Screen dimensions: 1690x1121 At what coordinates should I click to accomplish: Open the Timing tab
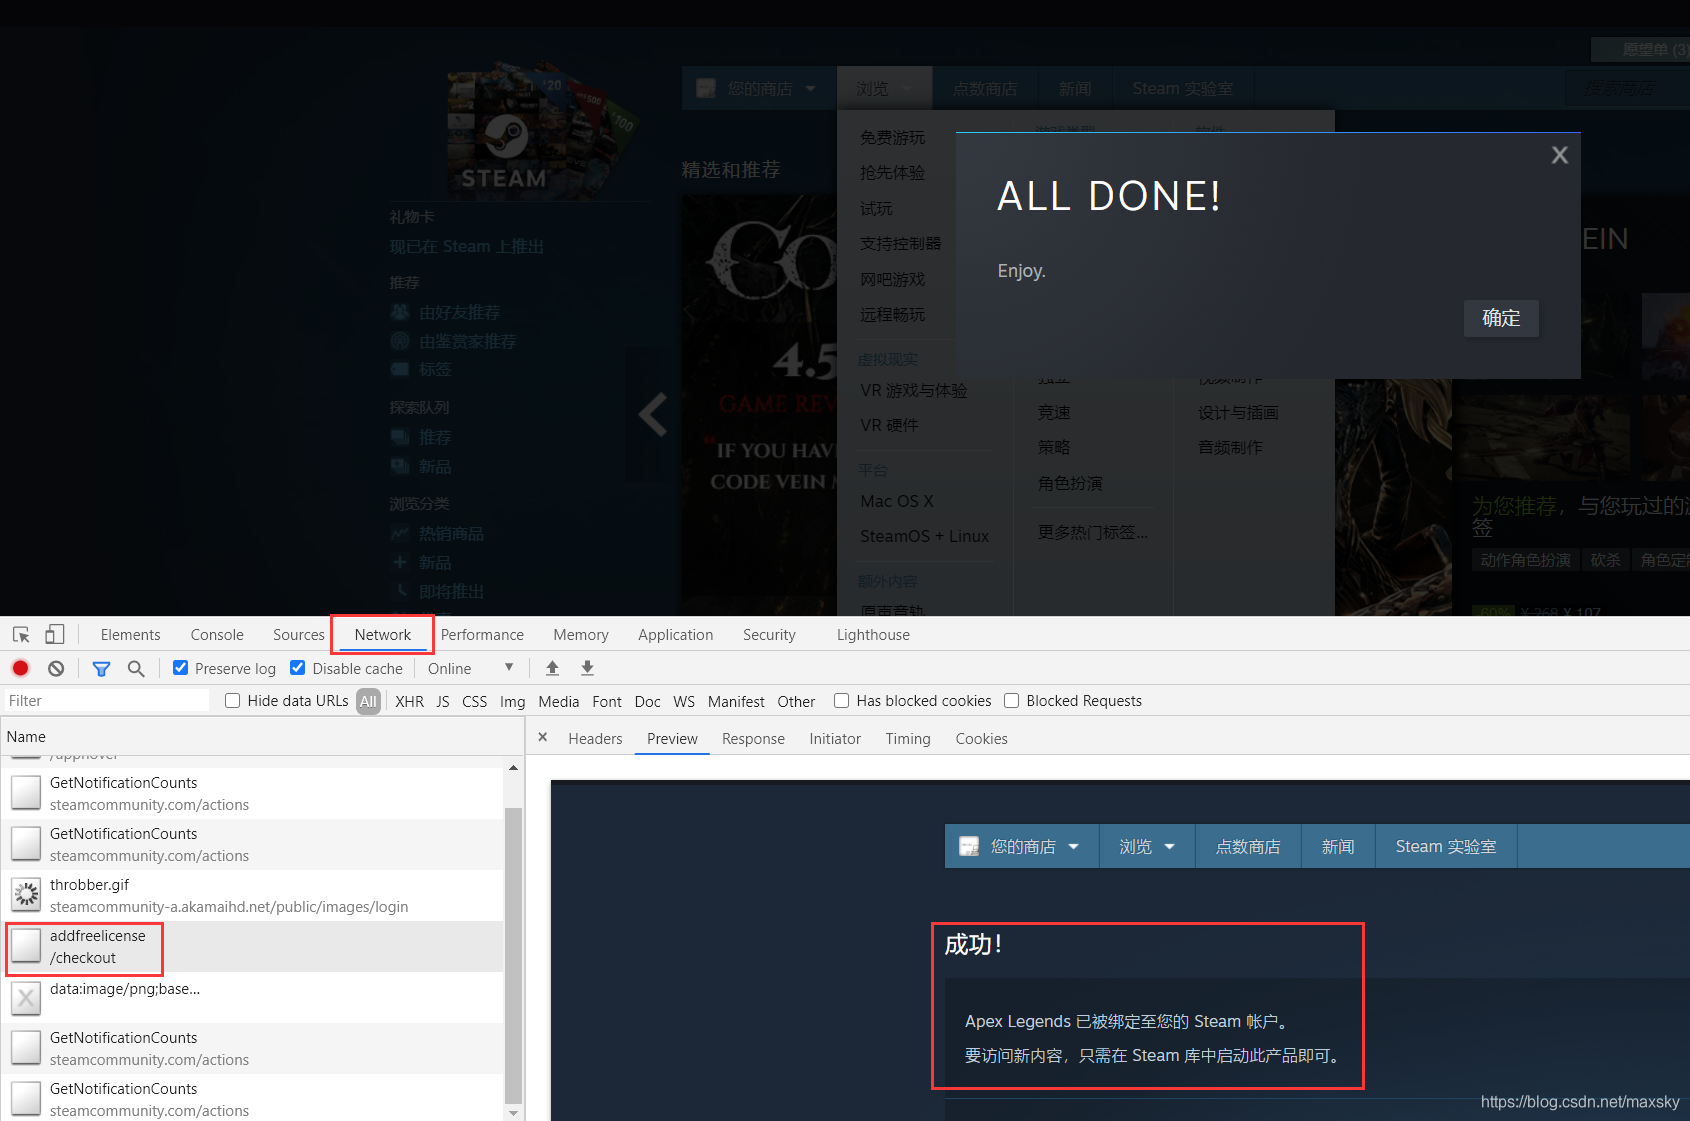[x=908, y=739]
